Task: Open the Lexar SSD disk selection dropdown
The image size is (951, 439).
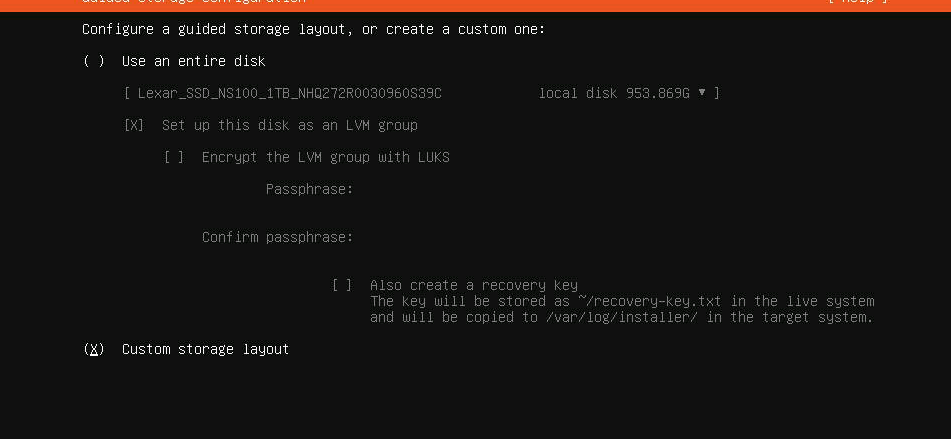Action: pos(421,93)
